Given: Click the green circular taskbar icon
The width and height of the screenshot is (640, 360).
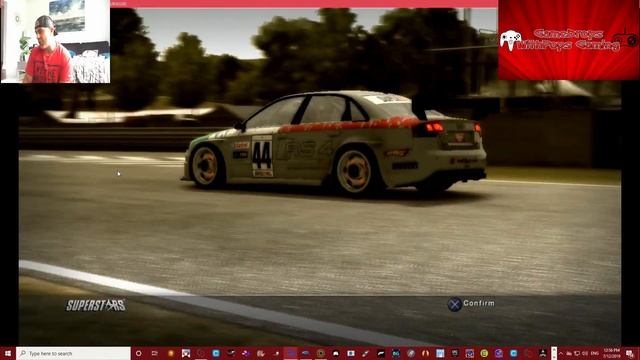Looking at the screenshot, I should pos(484,353).
